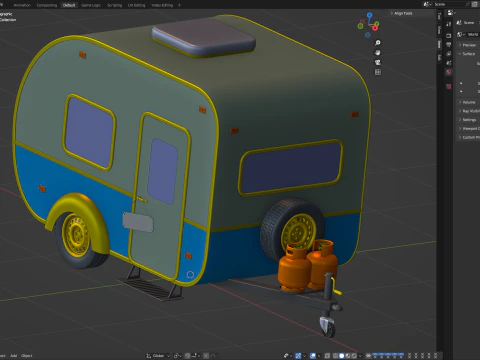Open the Render properties tab icon
The height and width of the screenshot is (360, 480).
tap(449, 35)
